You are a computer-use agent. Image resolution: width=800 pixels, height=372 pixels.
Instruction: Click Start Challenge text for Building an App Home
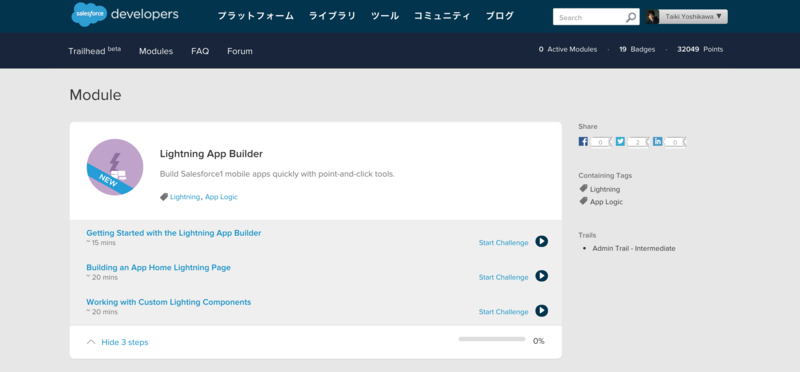click(504, 277)
